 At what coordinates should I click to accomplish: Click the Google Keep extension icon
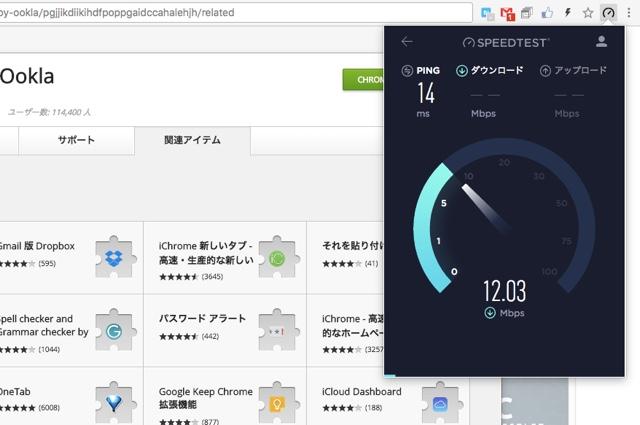pyautogui.click(x=278, y=401)
